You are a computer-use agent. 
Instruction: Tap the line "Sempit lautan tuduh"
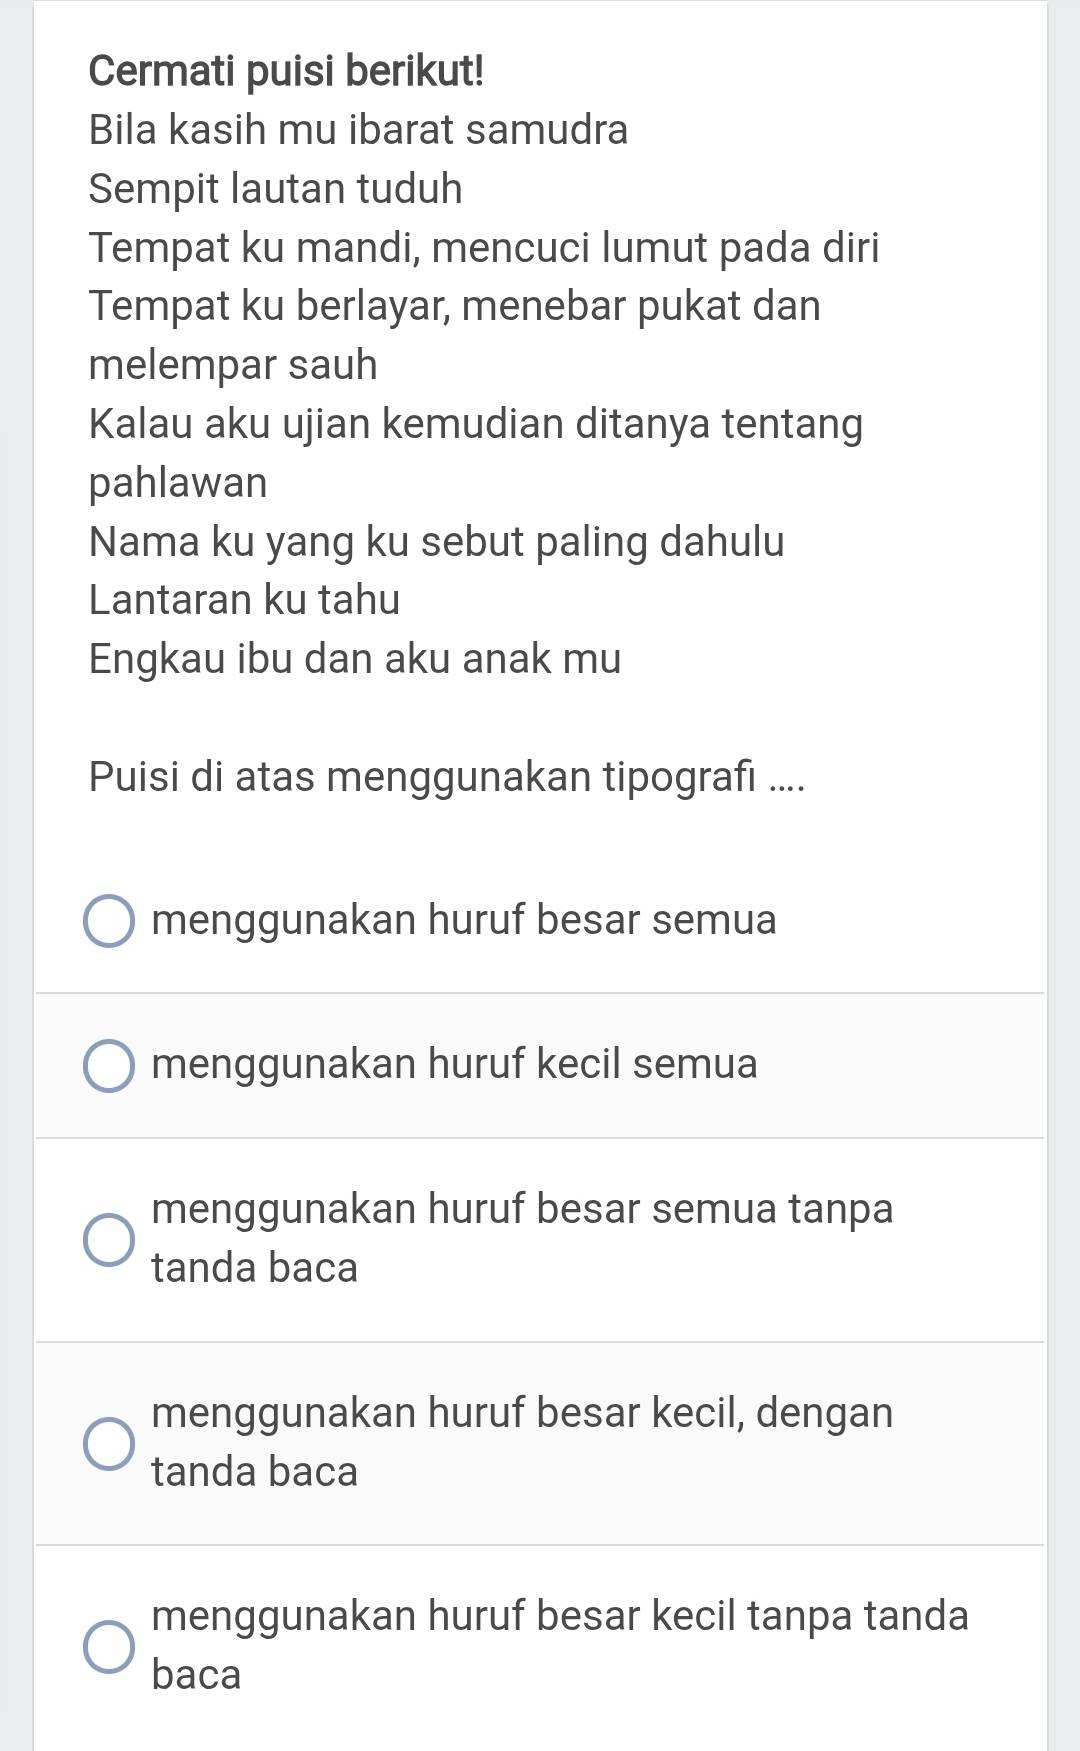(x=275, y=189)
